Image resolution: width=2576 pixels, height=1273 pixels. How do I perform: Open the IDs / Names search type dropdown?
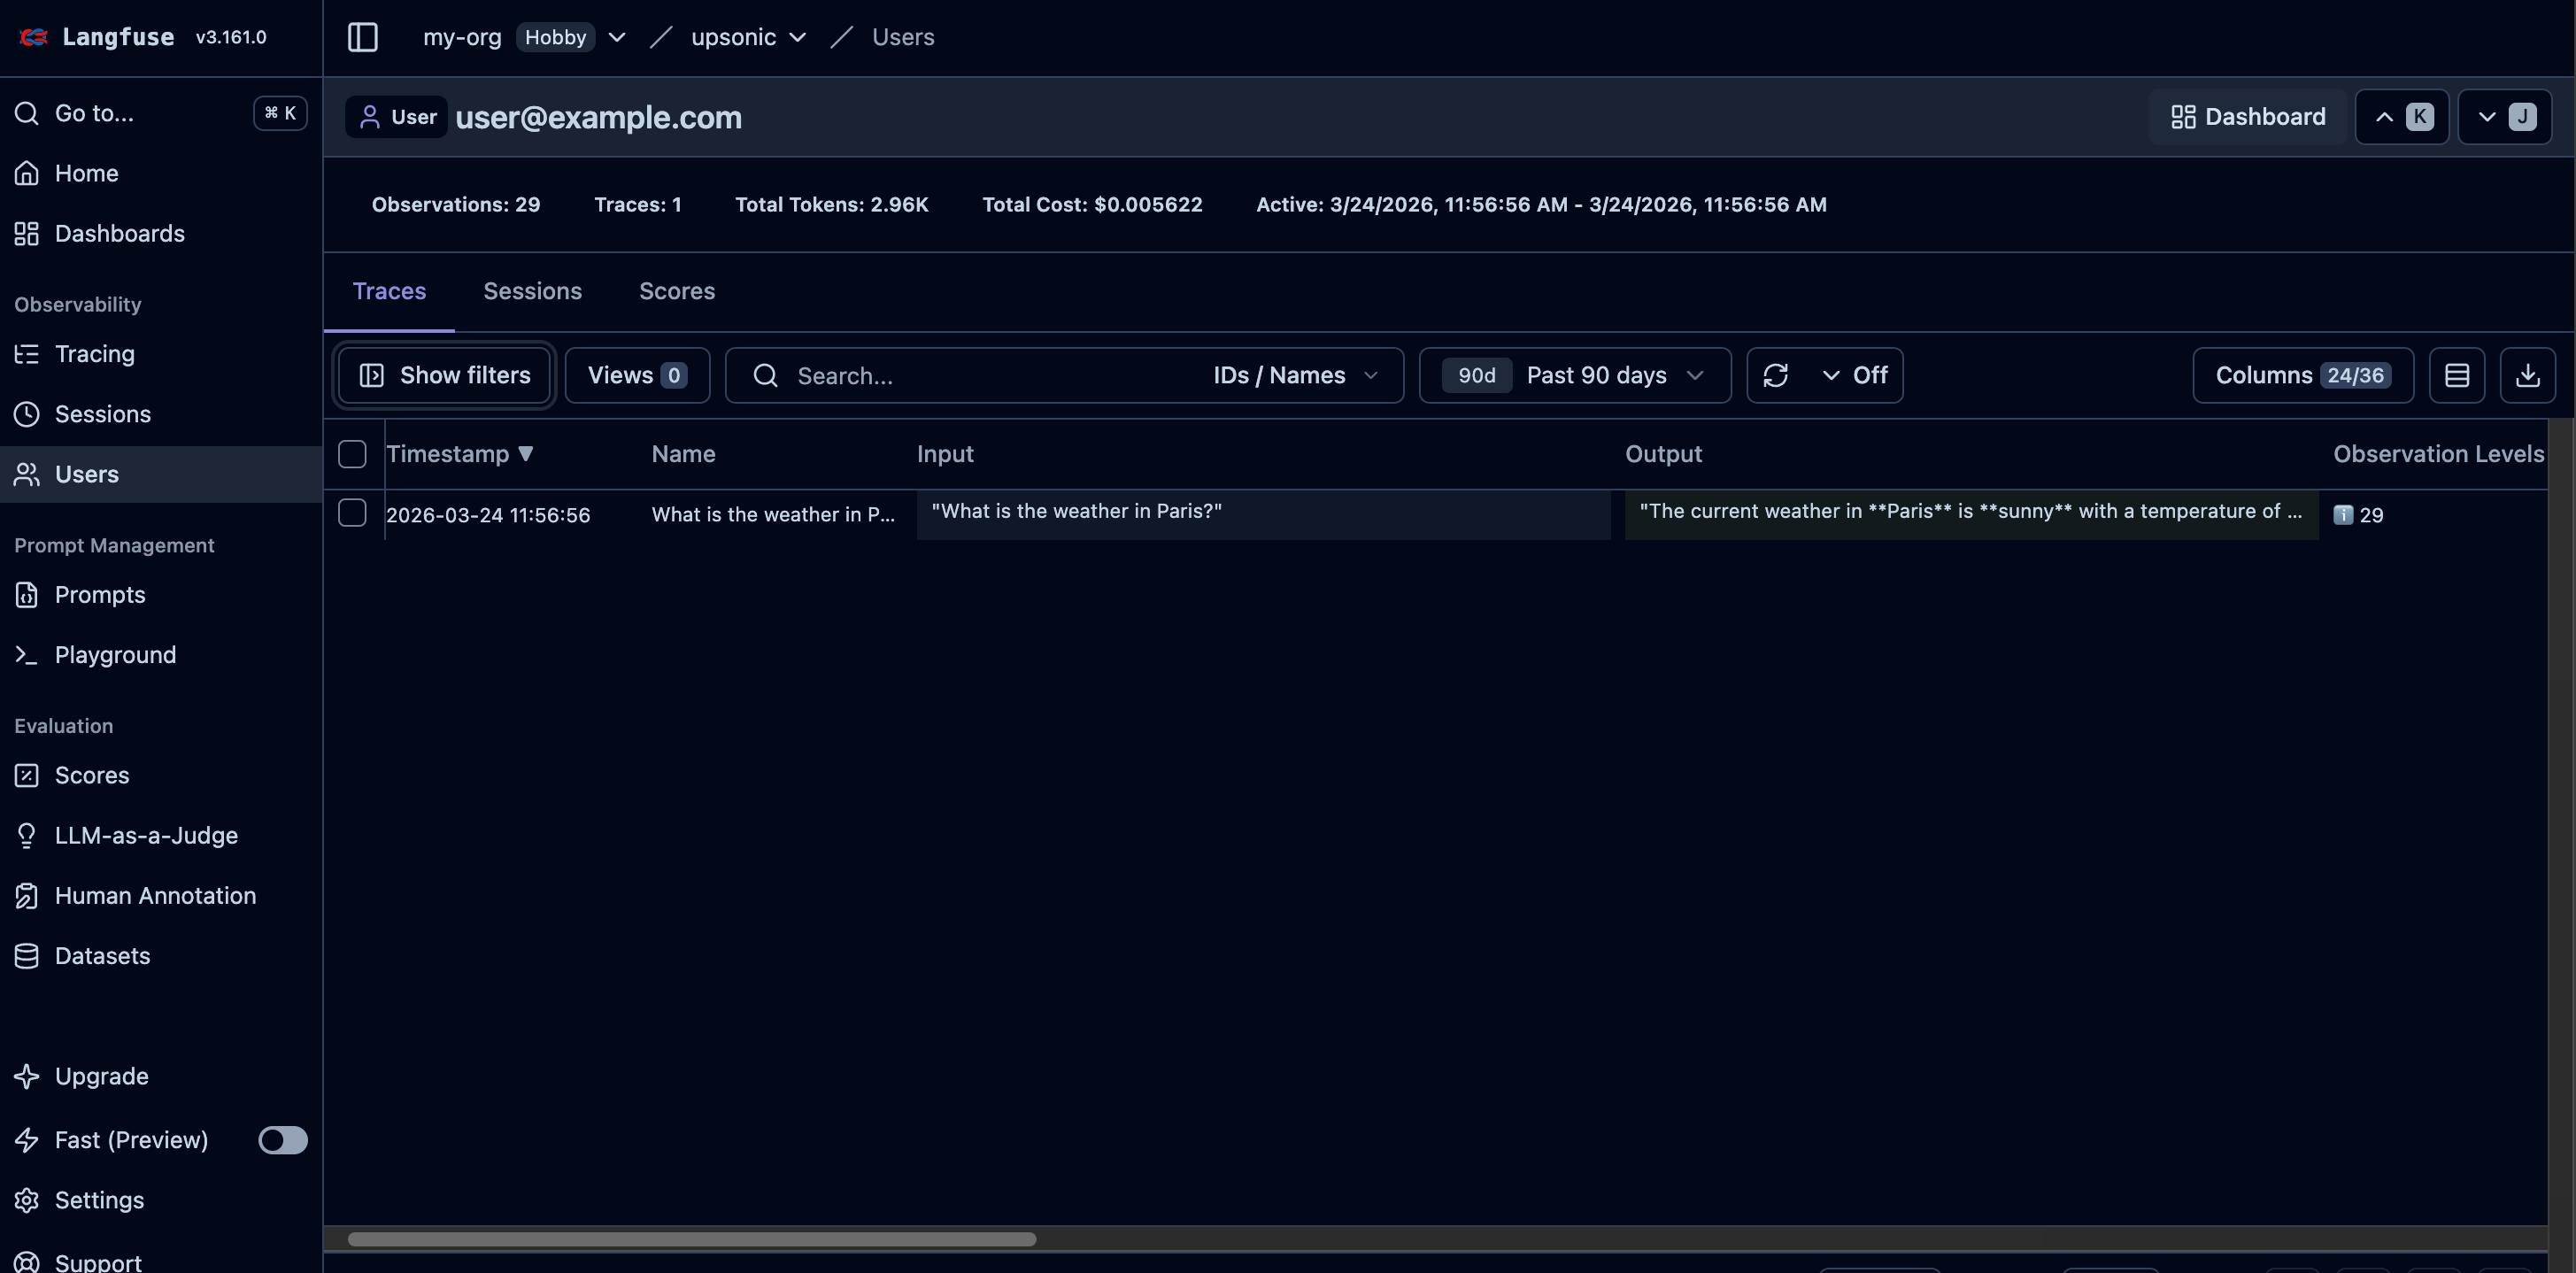tap(1297, 375)
